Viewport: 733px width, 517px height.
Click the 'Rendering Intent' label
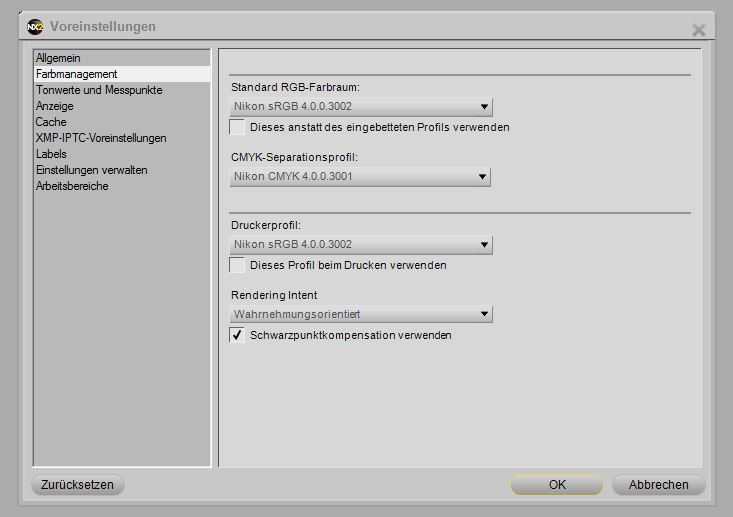coord(274,295)
